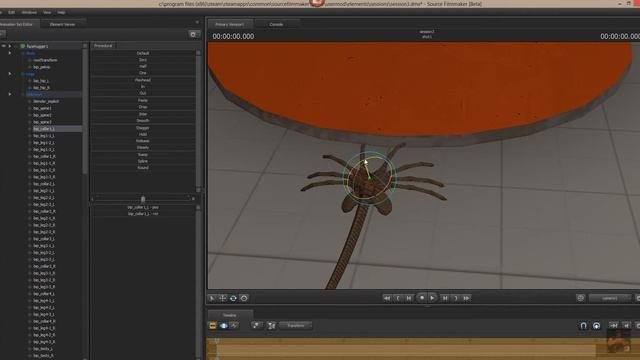The height and width of the screenshot is (360, 640).
Task: Apply the Round preset
Action: coord(142,168)
